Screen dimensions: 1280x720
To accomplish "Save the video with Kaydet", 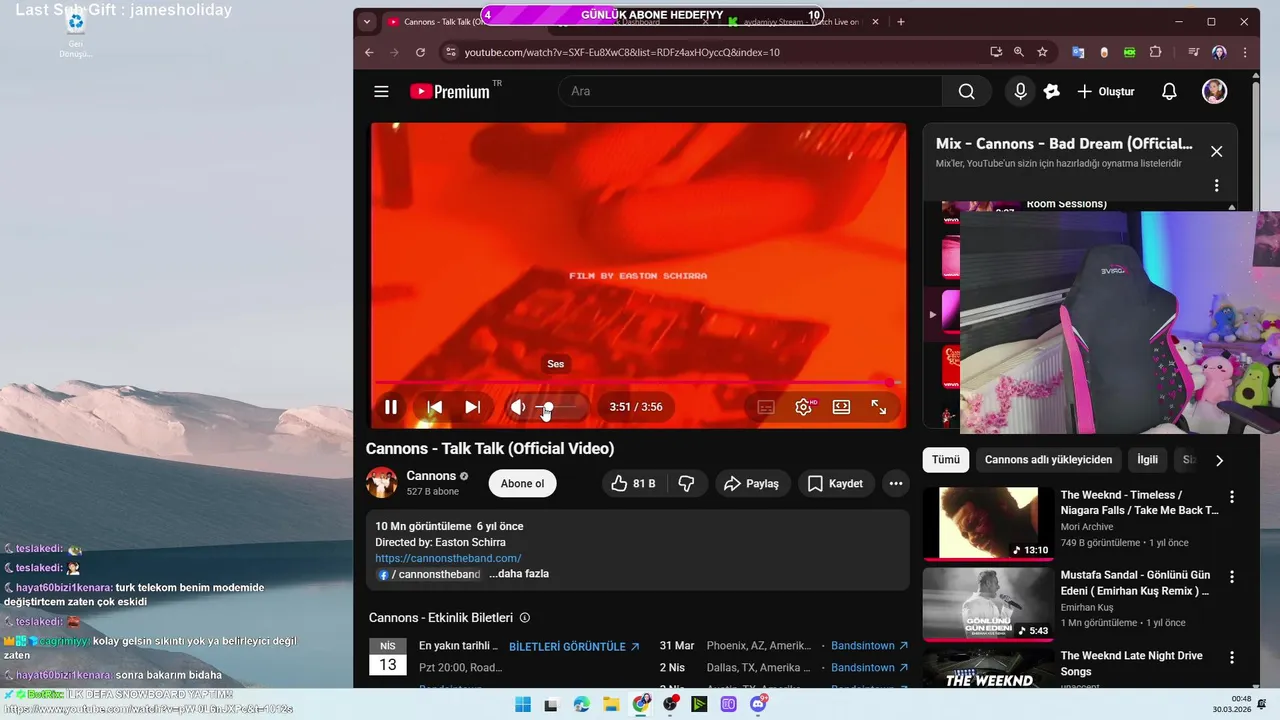I will 835,484.
